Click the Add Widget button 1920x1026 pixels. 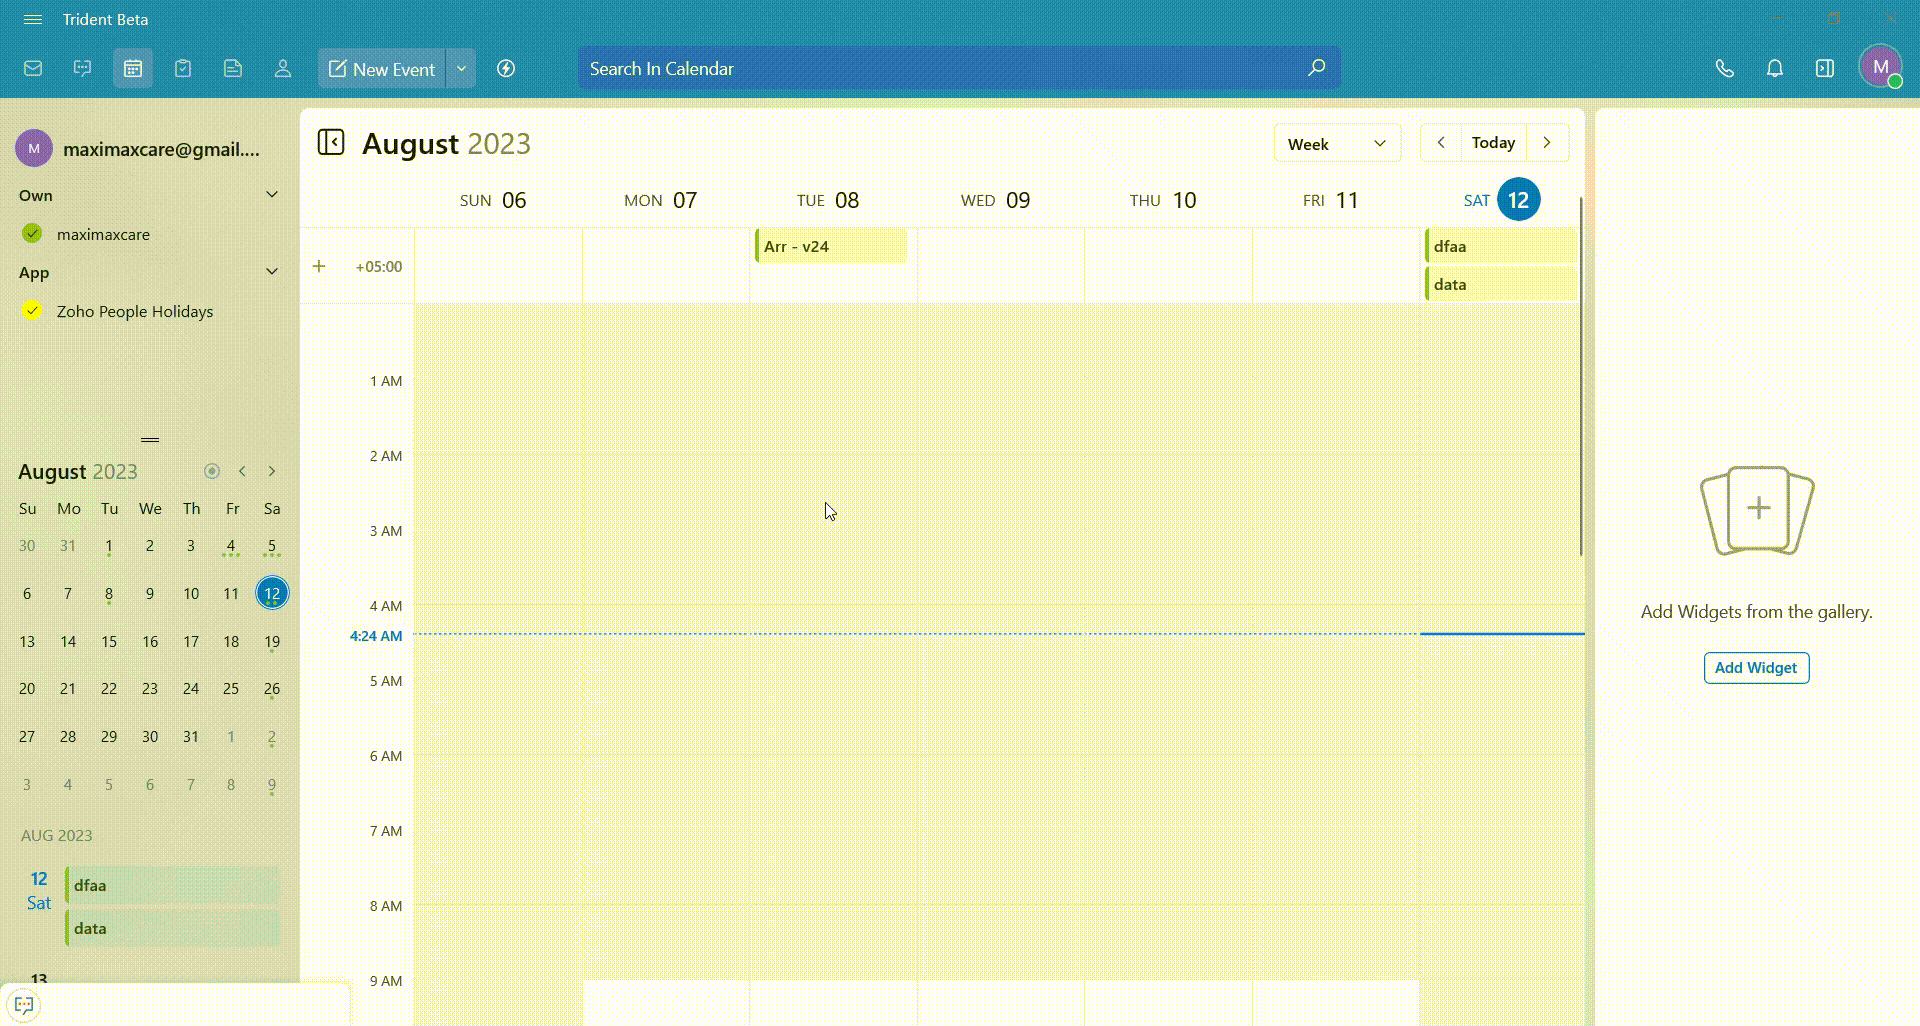(1755, 668)
